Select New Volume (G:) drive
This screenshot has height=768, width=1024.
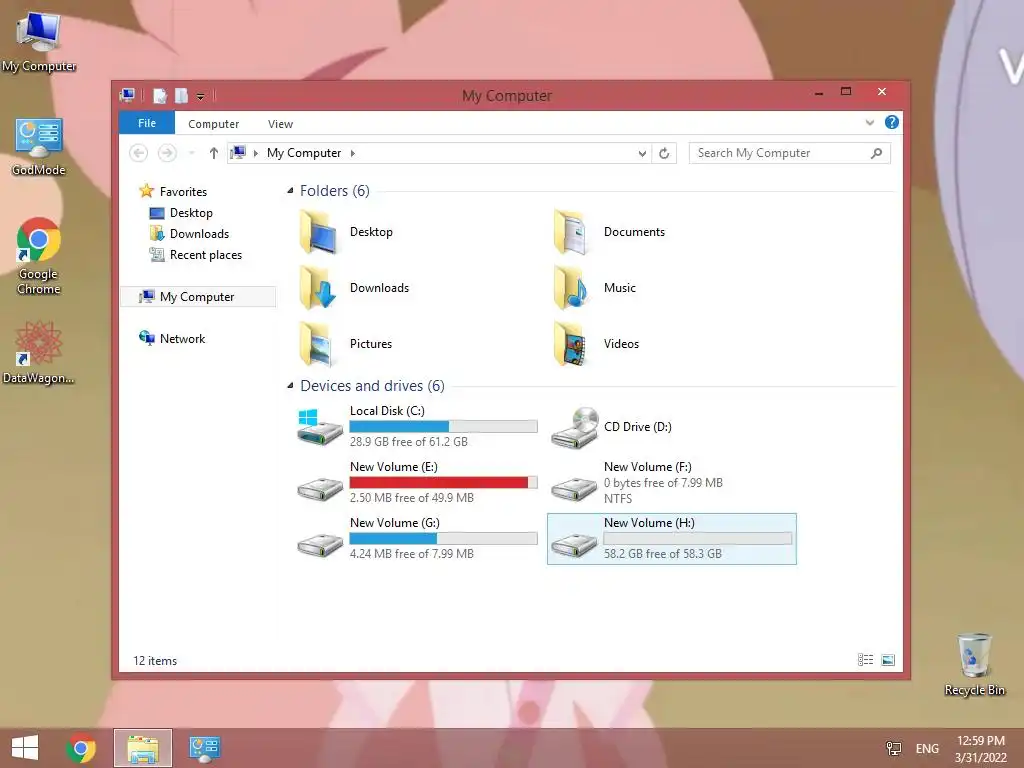pyautogui.click(x=417, y=539)
